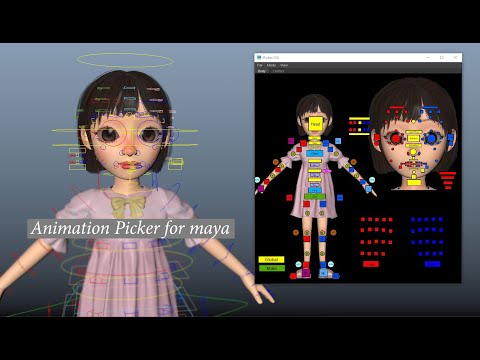
Task: Select the purple foot control square
Action: coord(306,273)
